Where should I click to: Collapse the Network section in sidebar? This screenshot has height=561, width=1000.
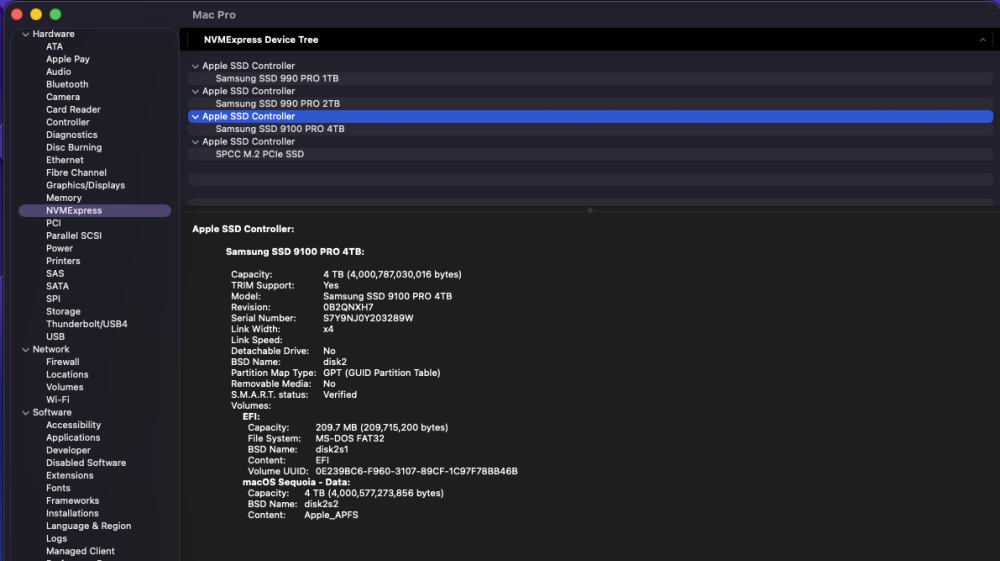[x=26, y=350]
